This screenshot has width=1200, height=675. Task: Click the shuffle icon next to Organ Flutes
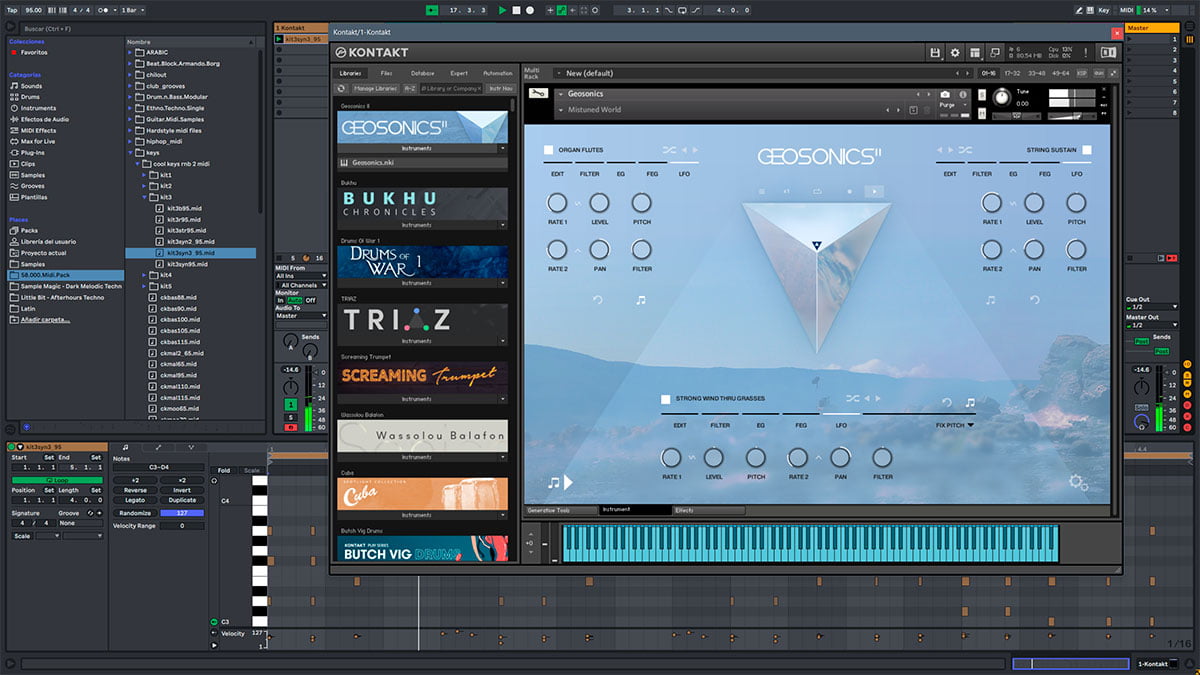coord(669,150)
